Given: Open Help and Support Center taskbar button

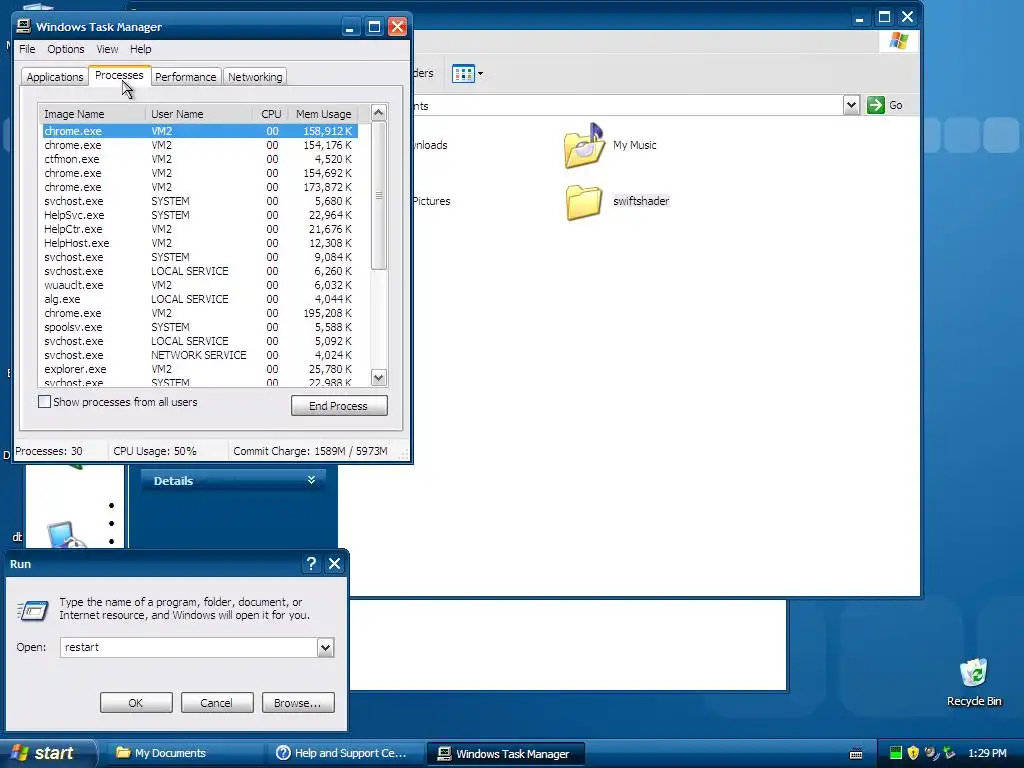Looking at the screenshot, I should click(346, 753).
